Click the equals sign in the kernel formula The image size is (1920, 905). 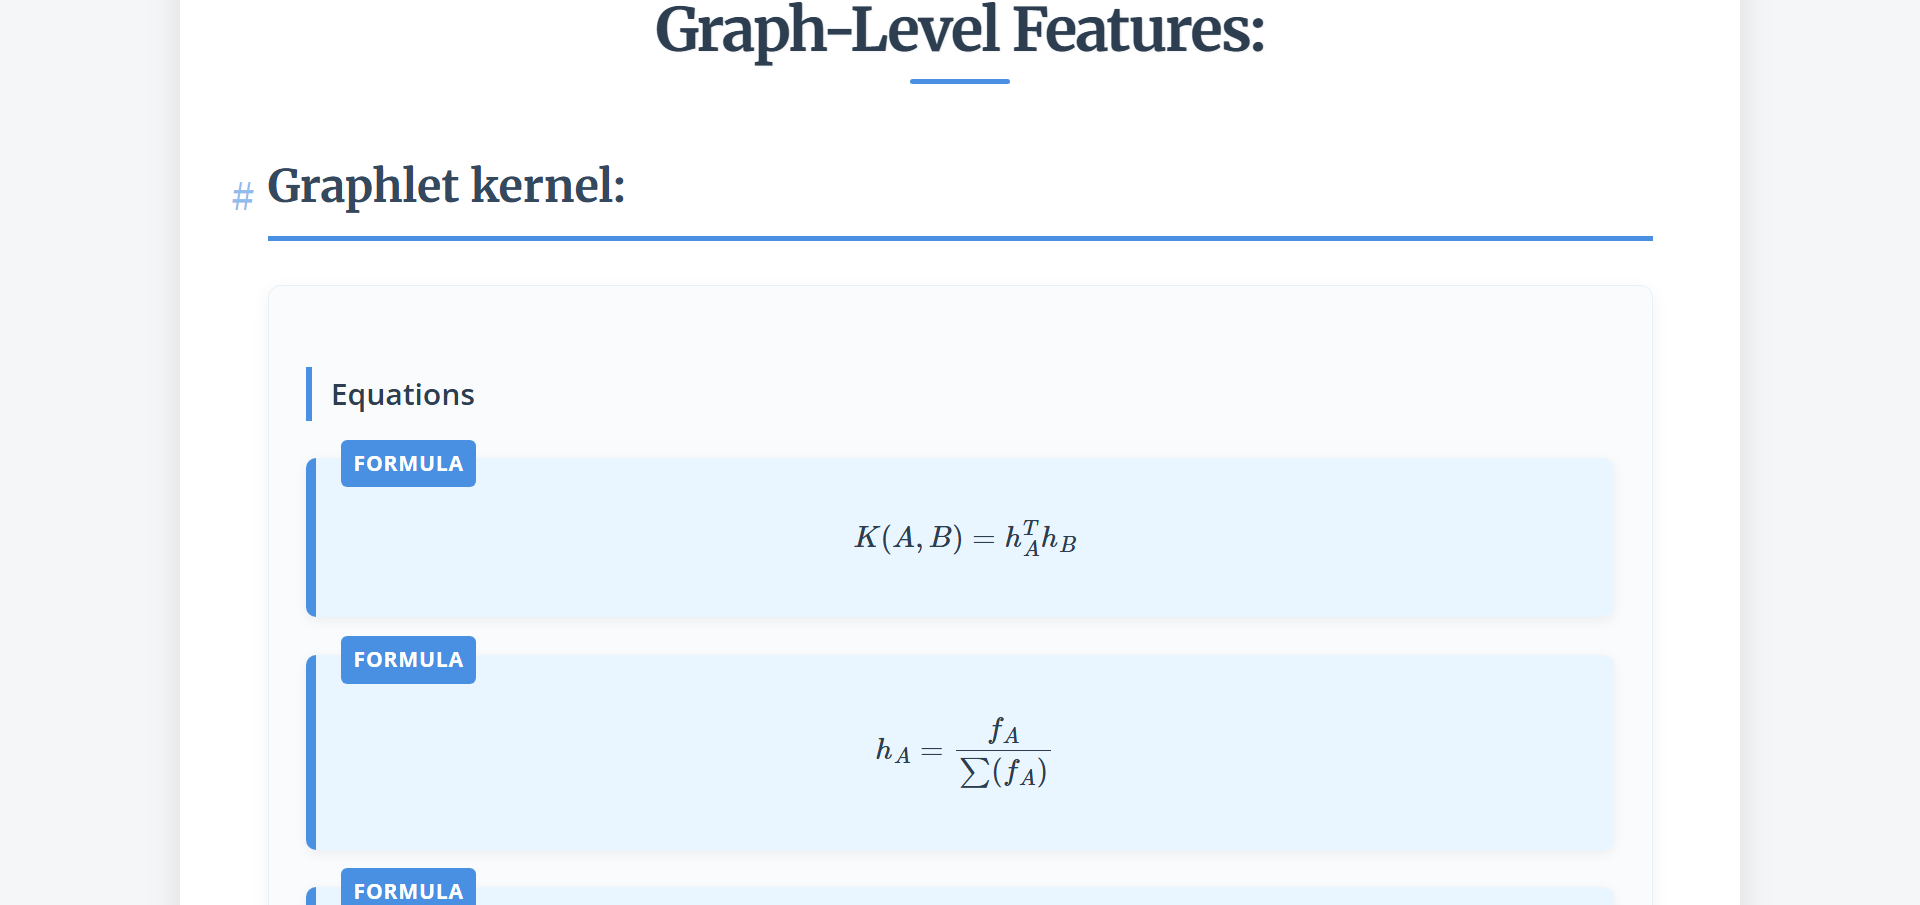click(984, 540)
